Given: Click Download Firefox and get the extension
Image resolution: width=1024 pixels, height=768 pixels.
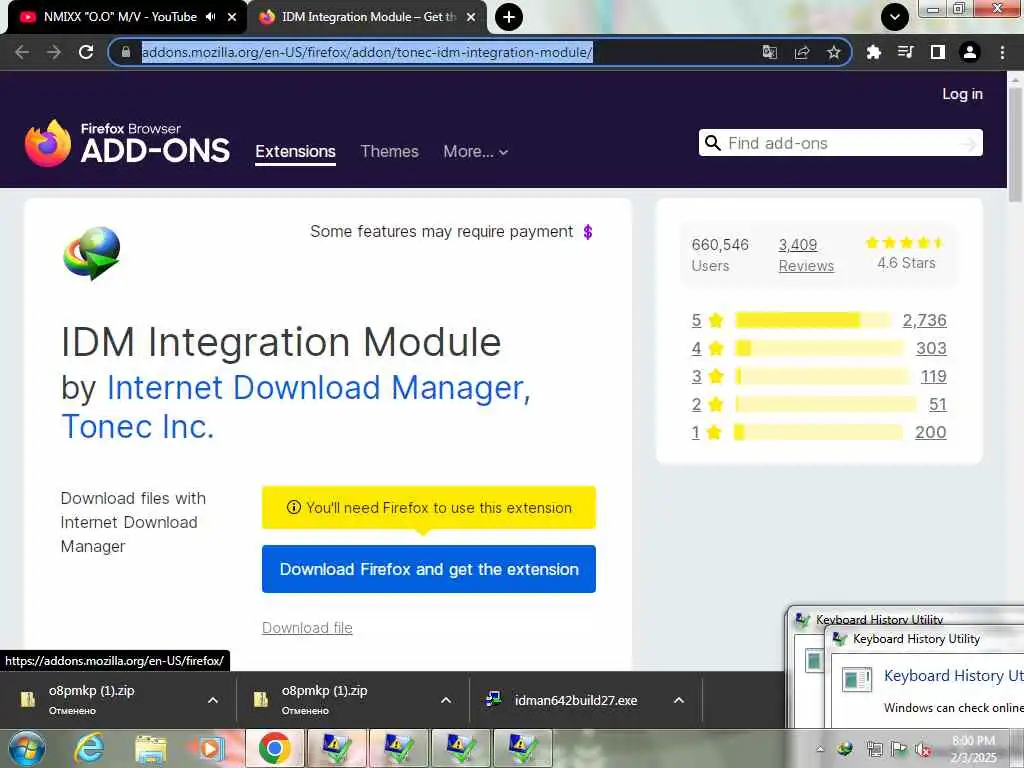Looking at the screenshot, I should pos(428,569).
